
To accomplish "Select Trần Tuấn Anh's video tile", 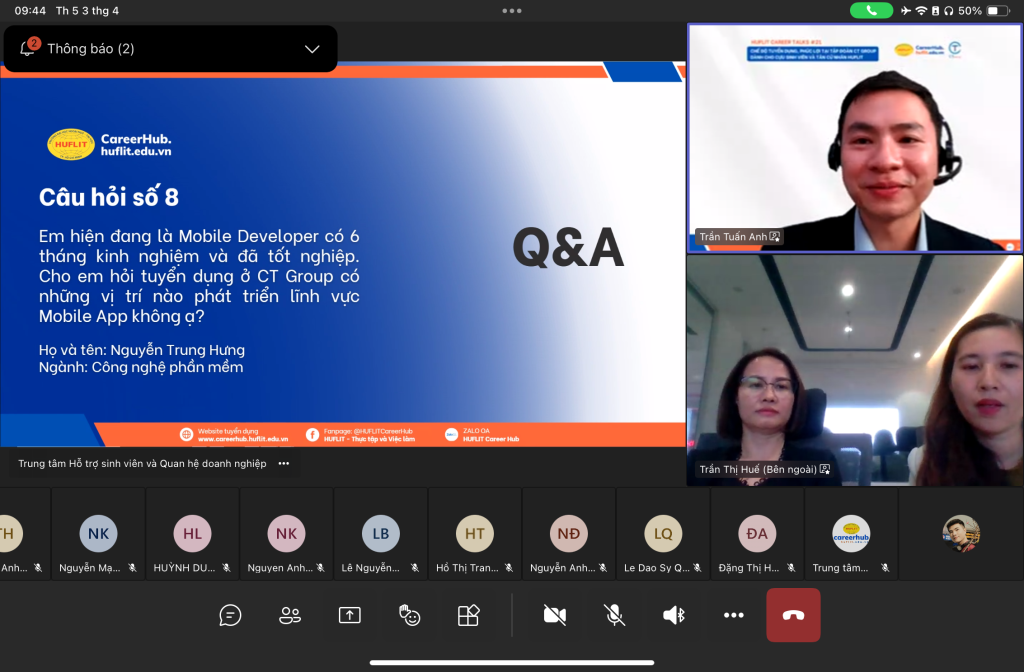I will pyautogui.click(x=855, y=137).
